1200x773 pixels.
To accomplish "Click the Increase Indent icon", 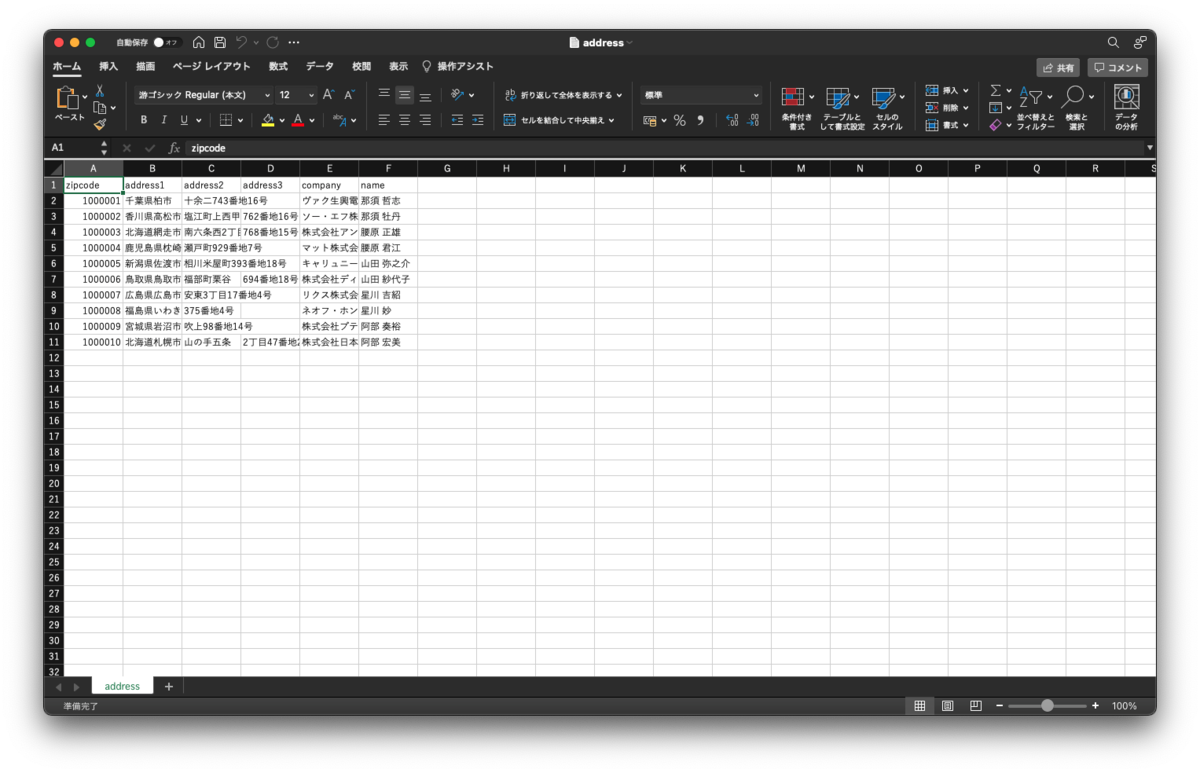I will [x=478, y=120].
